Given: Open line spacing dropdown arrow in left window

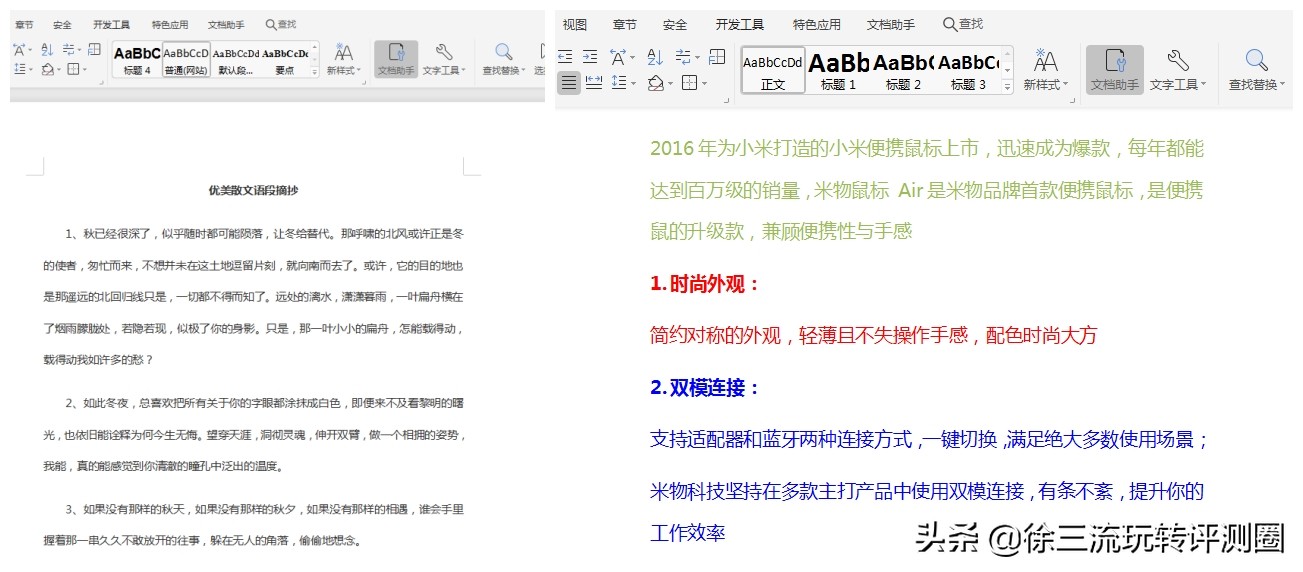Looking at the screenshot, I should click(30, 69).
